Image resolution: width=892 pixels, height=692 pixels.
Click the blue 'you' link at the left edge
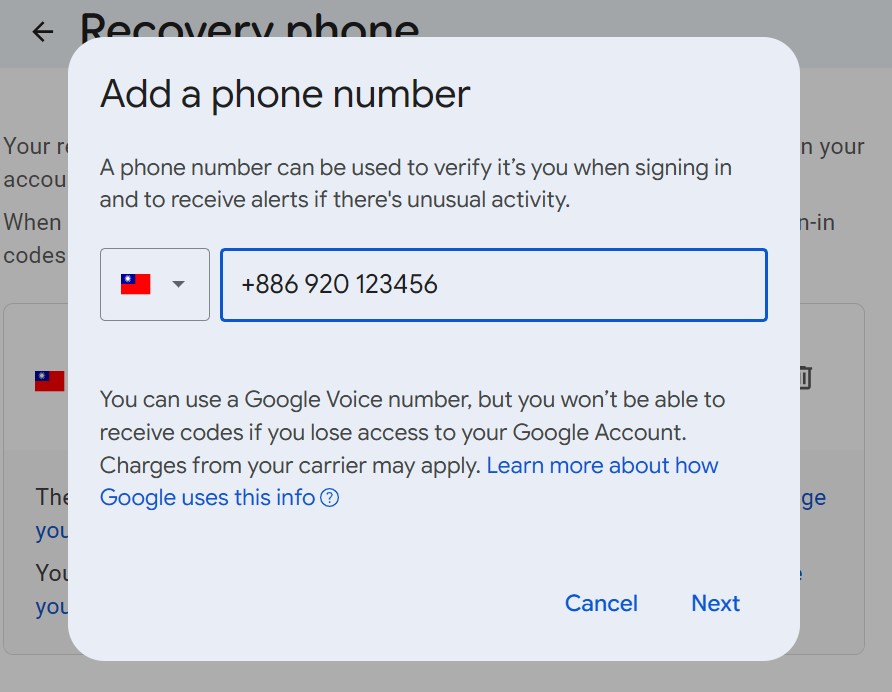[48, 531]
